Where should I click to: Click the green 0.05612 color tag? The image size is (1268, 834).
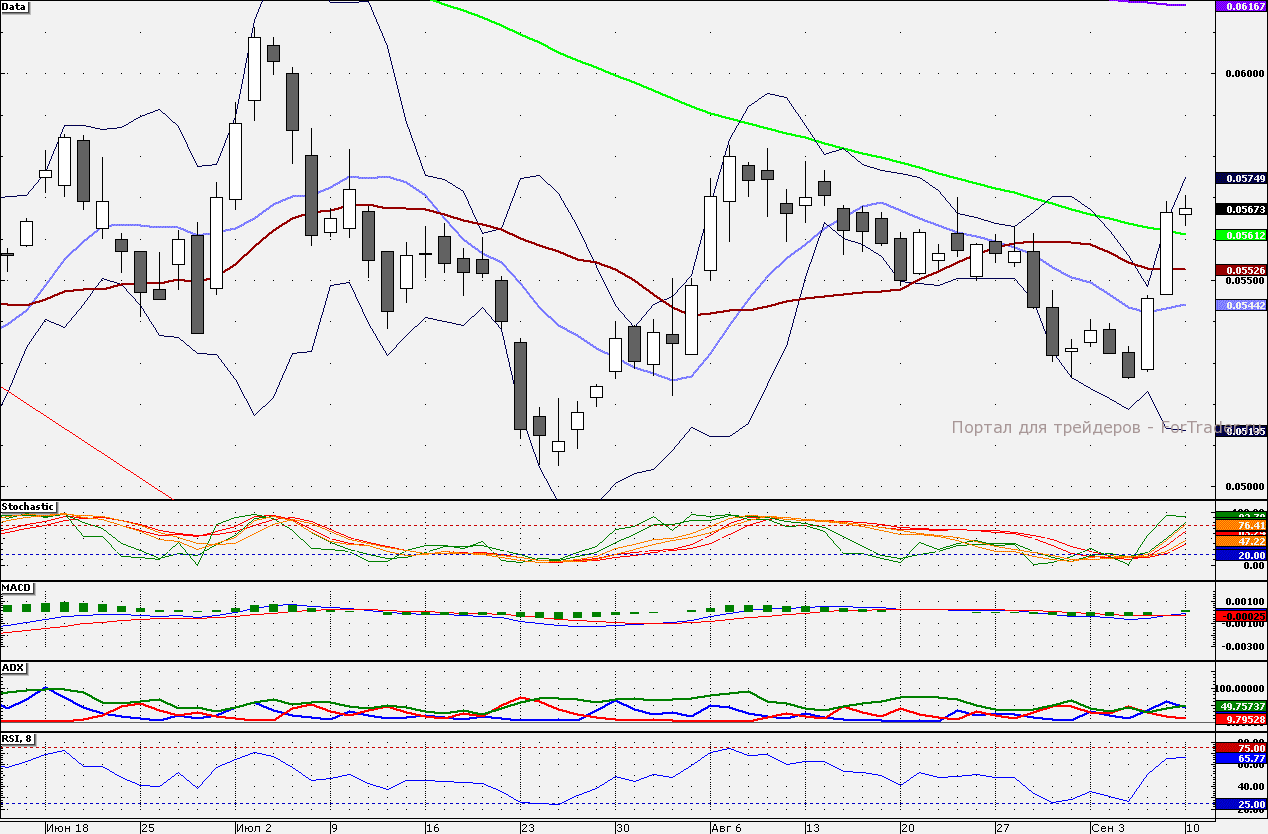point(1240,236)
